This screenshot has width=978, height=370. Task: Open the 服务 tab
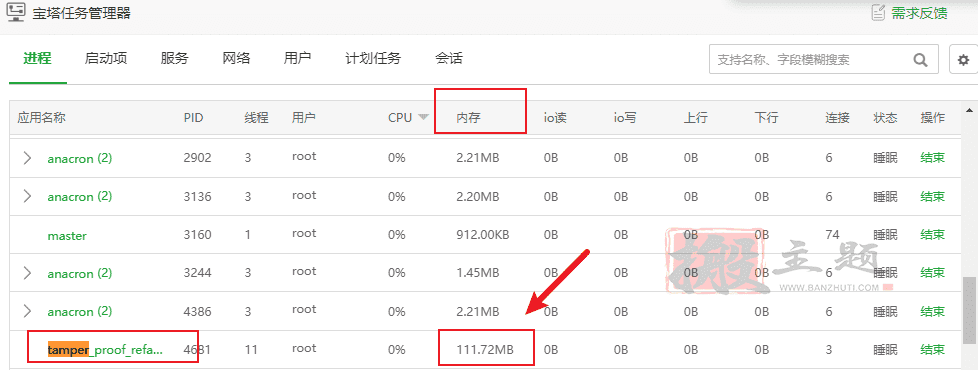pos(174,59)
